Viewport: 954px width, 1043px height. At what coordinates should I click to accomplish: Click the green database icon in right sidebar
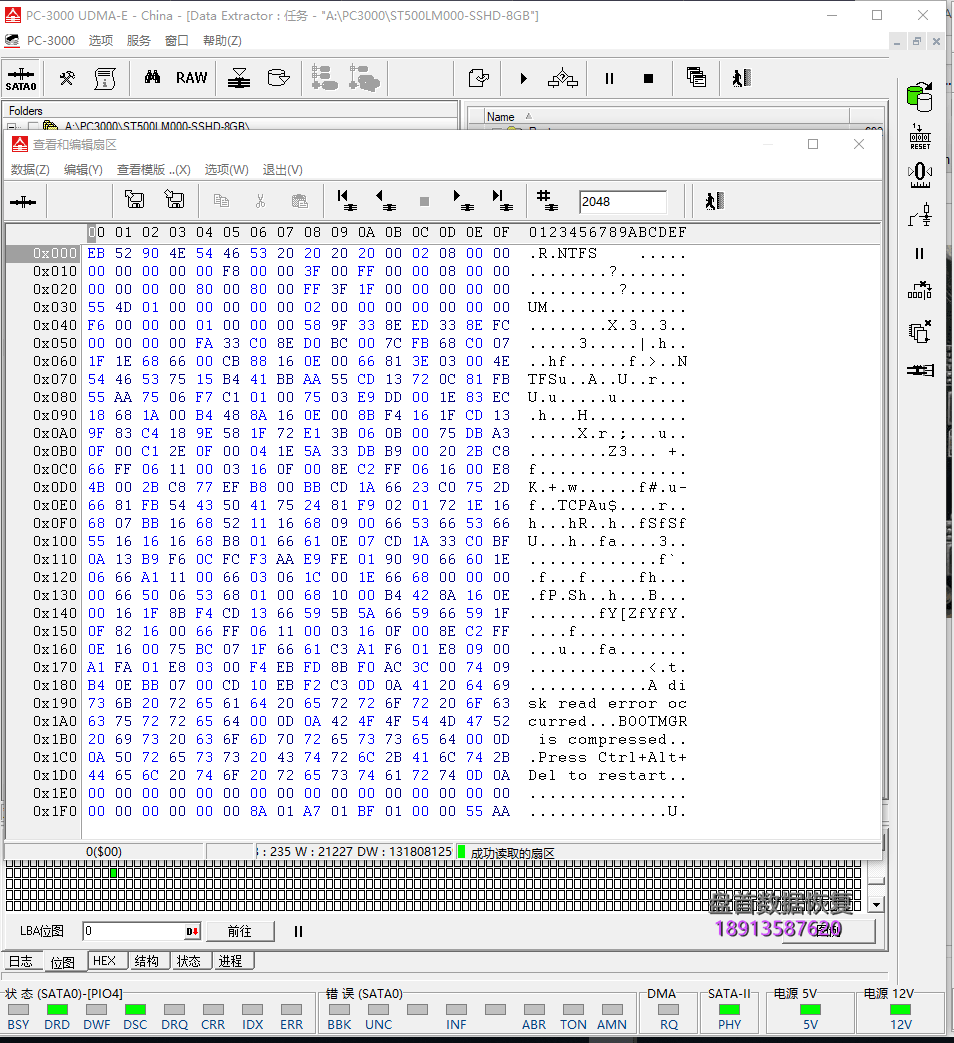click(919, 97)
